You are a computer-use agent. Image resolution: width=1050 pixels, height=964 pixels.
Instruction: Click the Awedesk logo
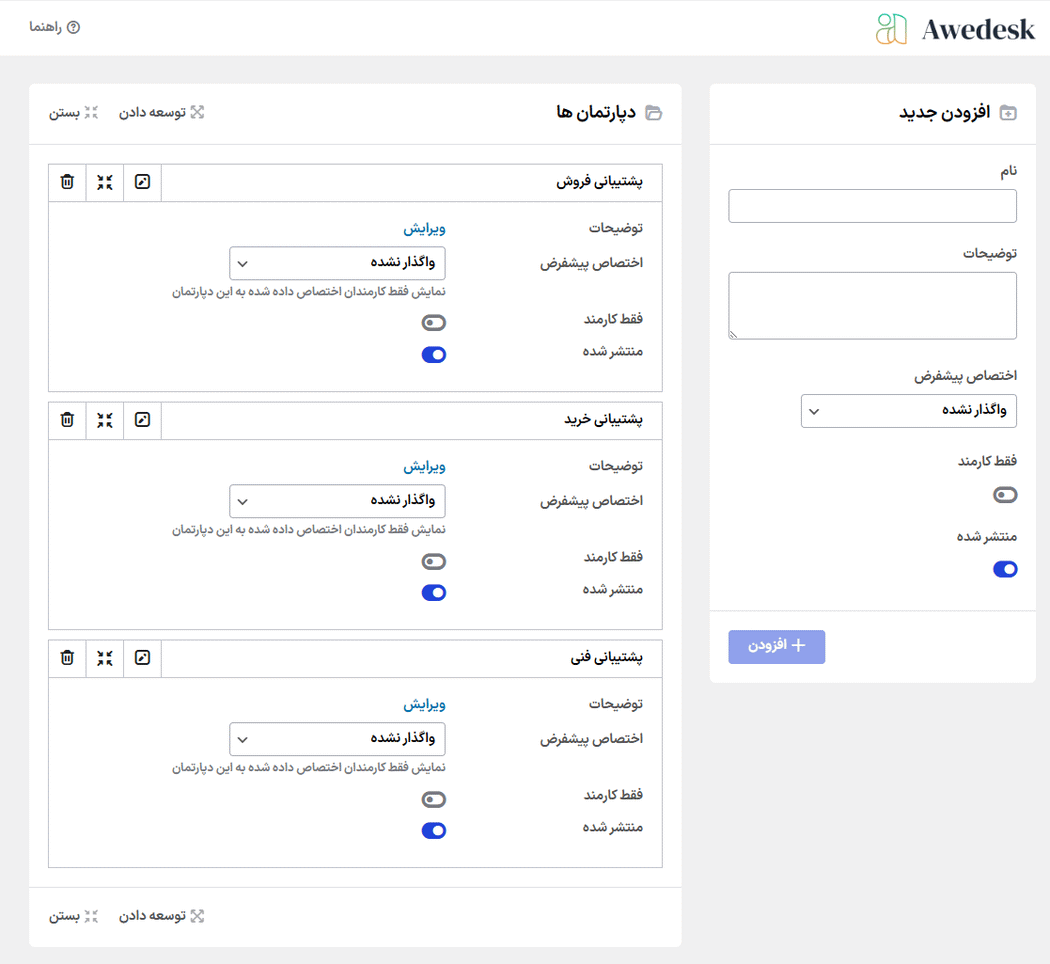pyautogui.click(x=955, y=29)
